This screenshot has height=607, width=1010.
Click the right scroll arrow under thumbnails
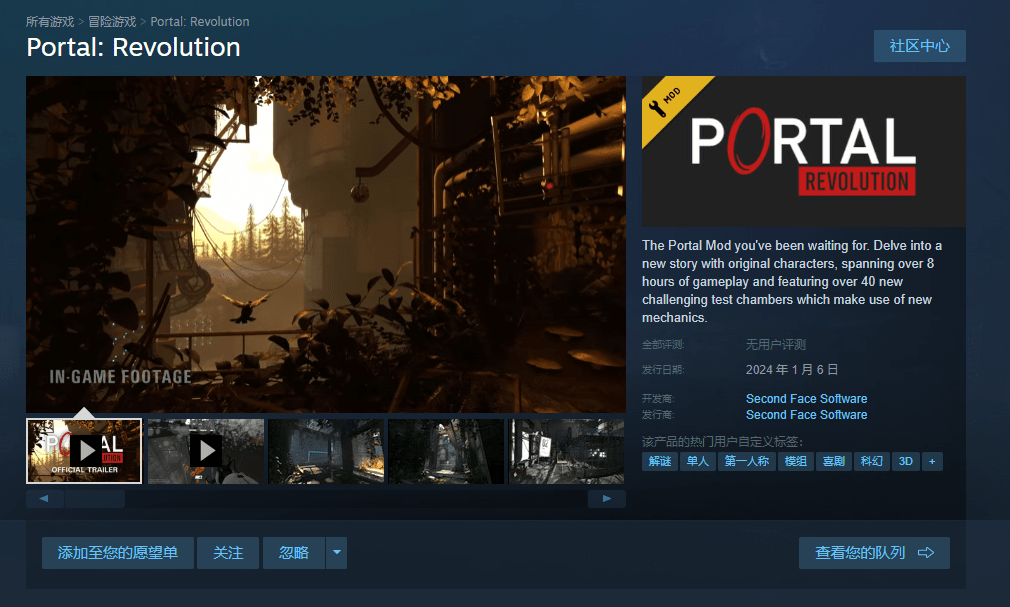[606, 498]
